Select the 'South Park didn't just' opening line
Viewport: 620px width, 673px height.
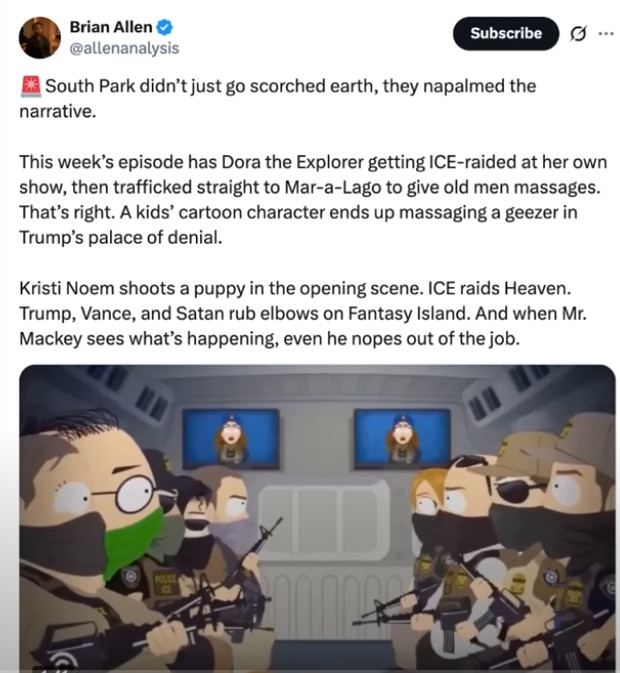point(278,99)
